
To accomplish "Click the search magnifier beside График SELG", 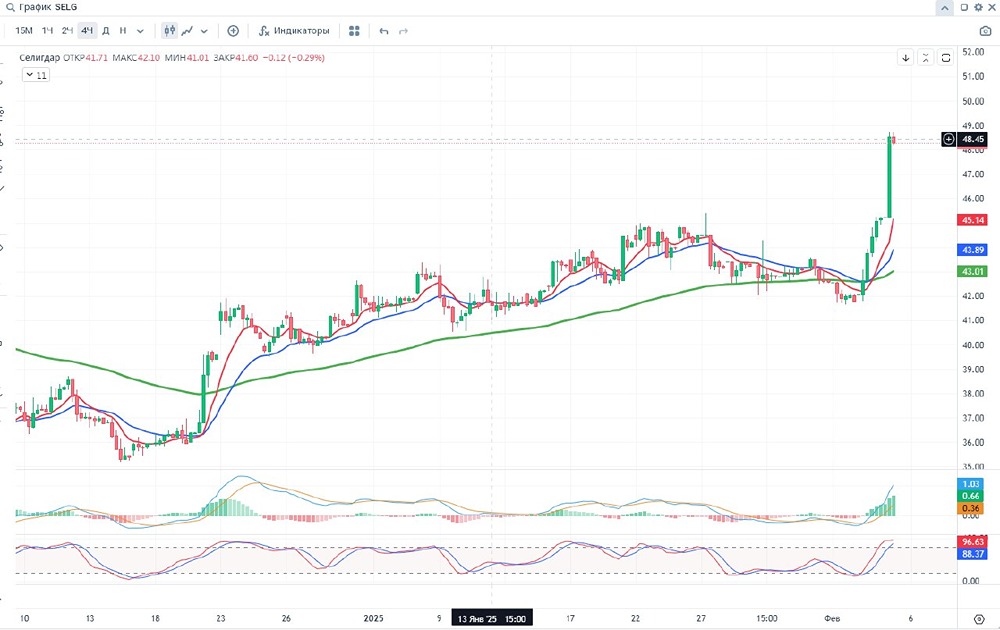I will click(x=10, y=8).
